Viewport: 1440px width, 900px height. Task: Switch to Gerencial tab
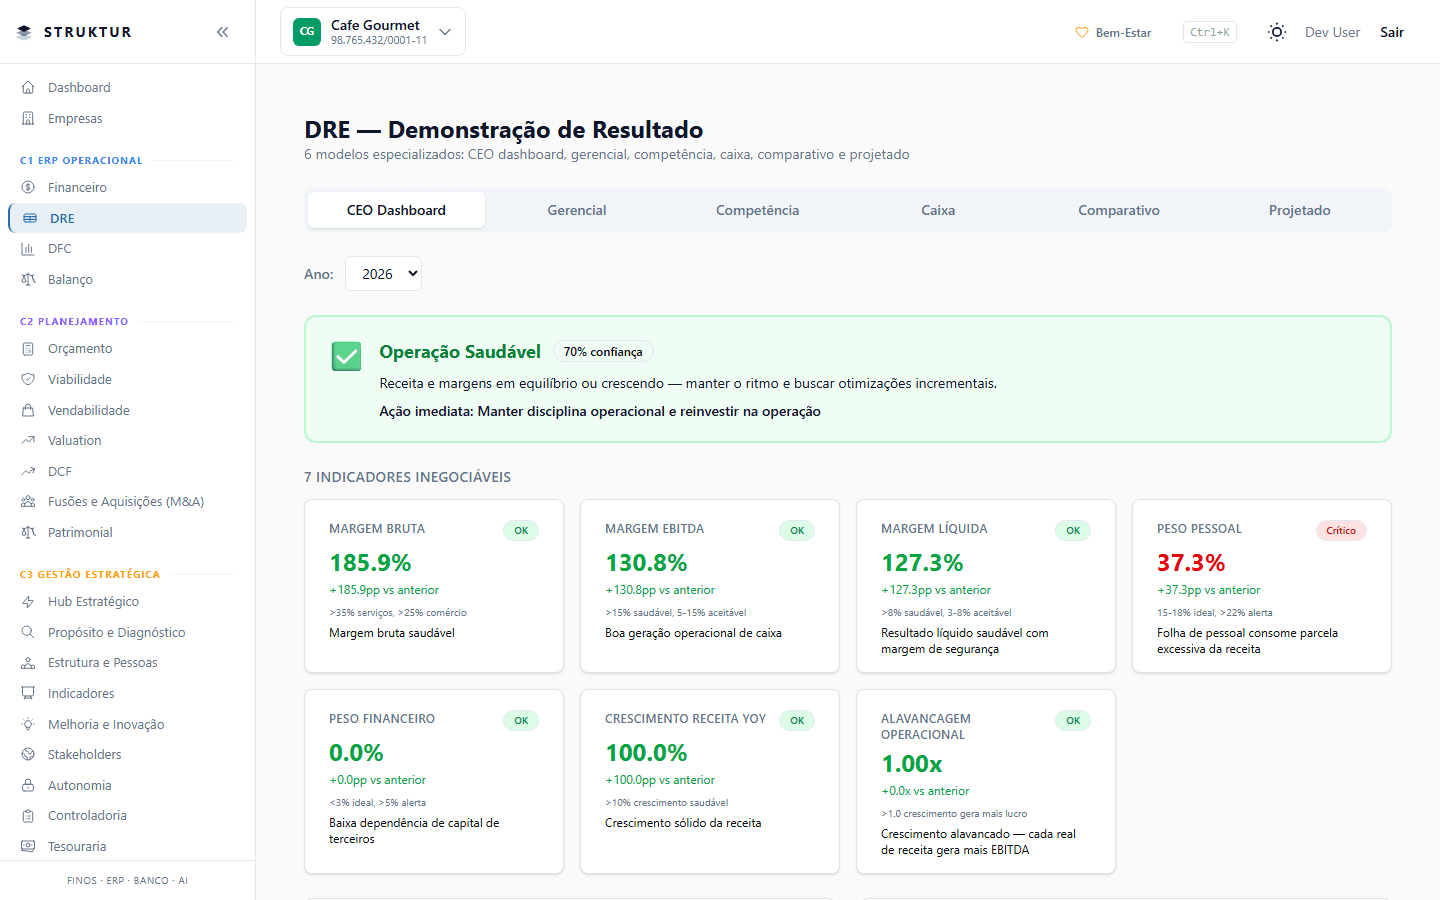coord(577,210)
